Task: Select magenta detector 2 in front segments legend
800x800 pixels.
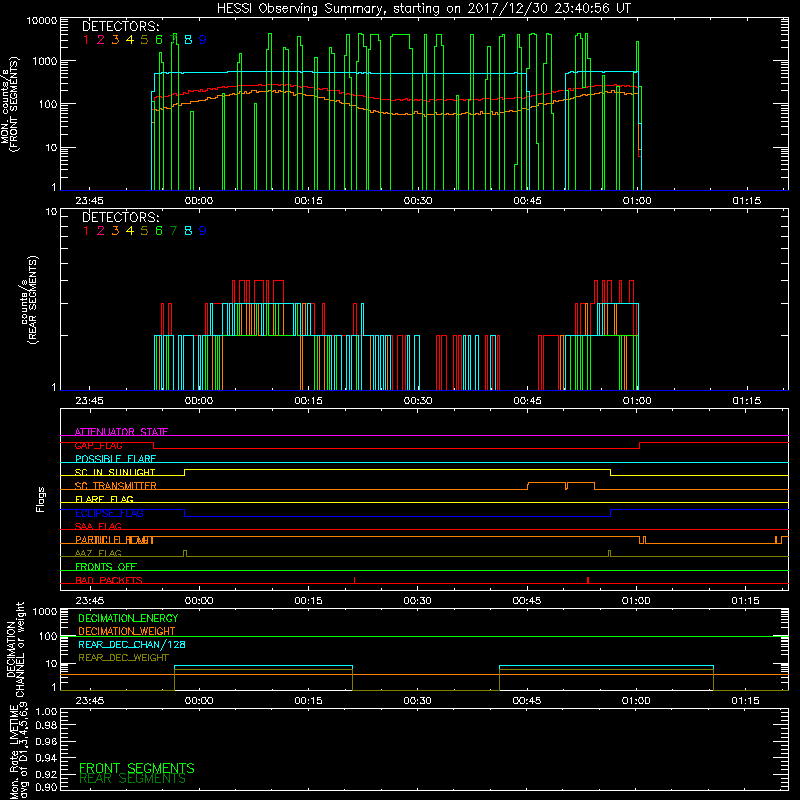Action: (x=101, y=40)
